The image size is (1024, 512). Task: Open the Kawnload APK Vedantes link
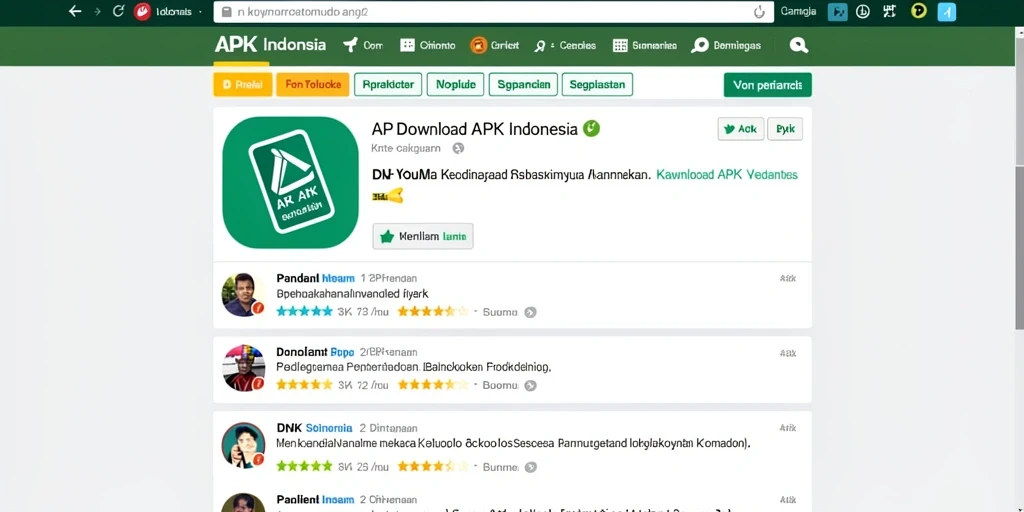(727, 175)
